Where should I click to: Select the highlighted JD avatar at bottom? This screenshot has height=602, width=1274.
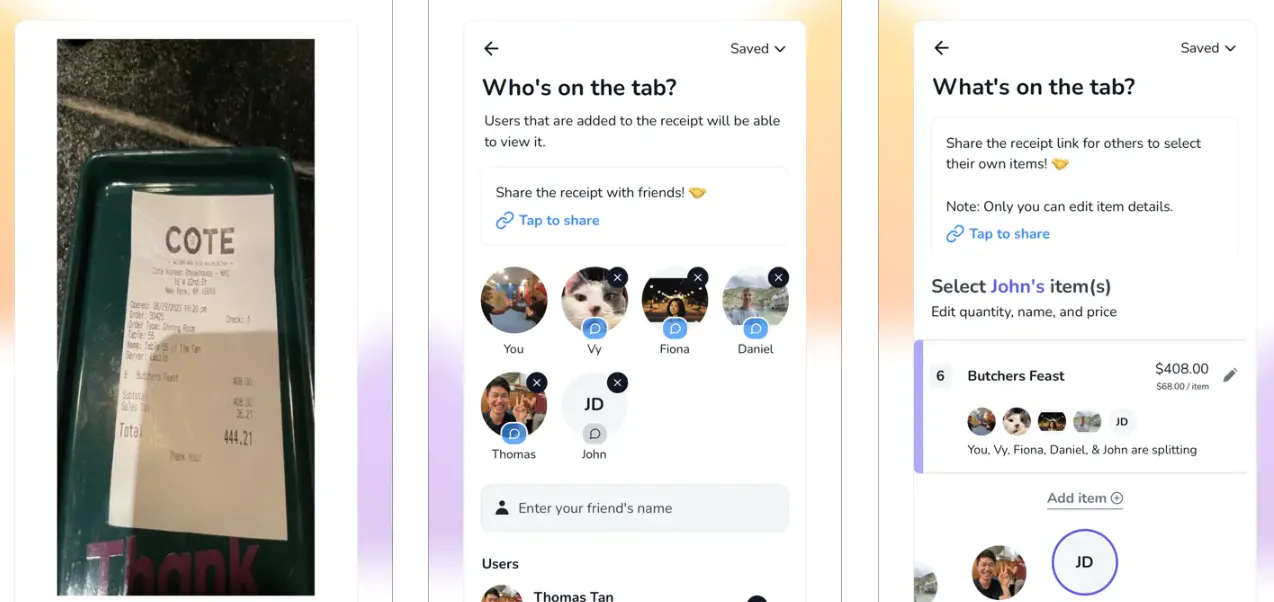1084,562
